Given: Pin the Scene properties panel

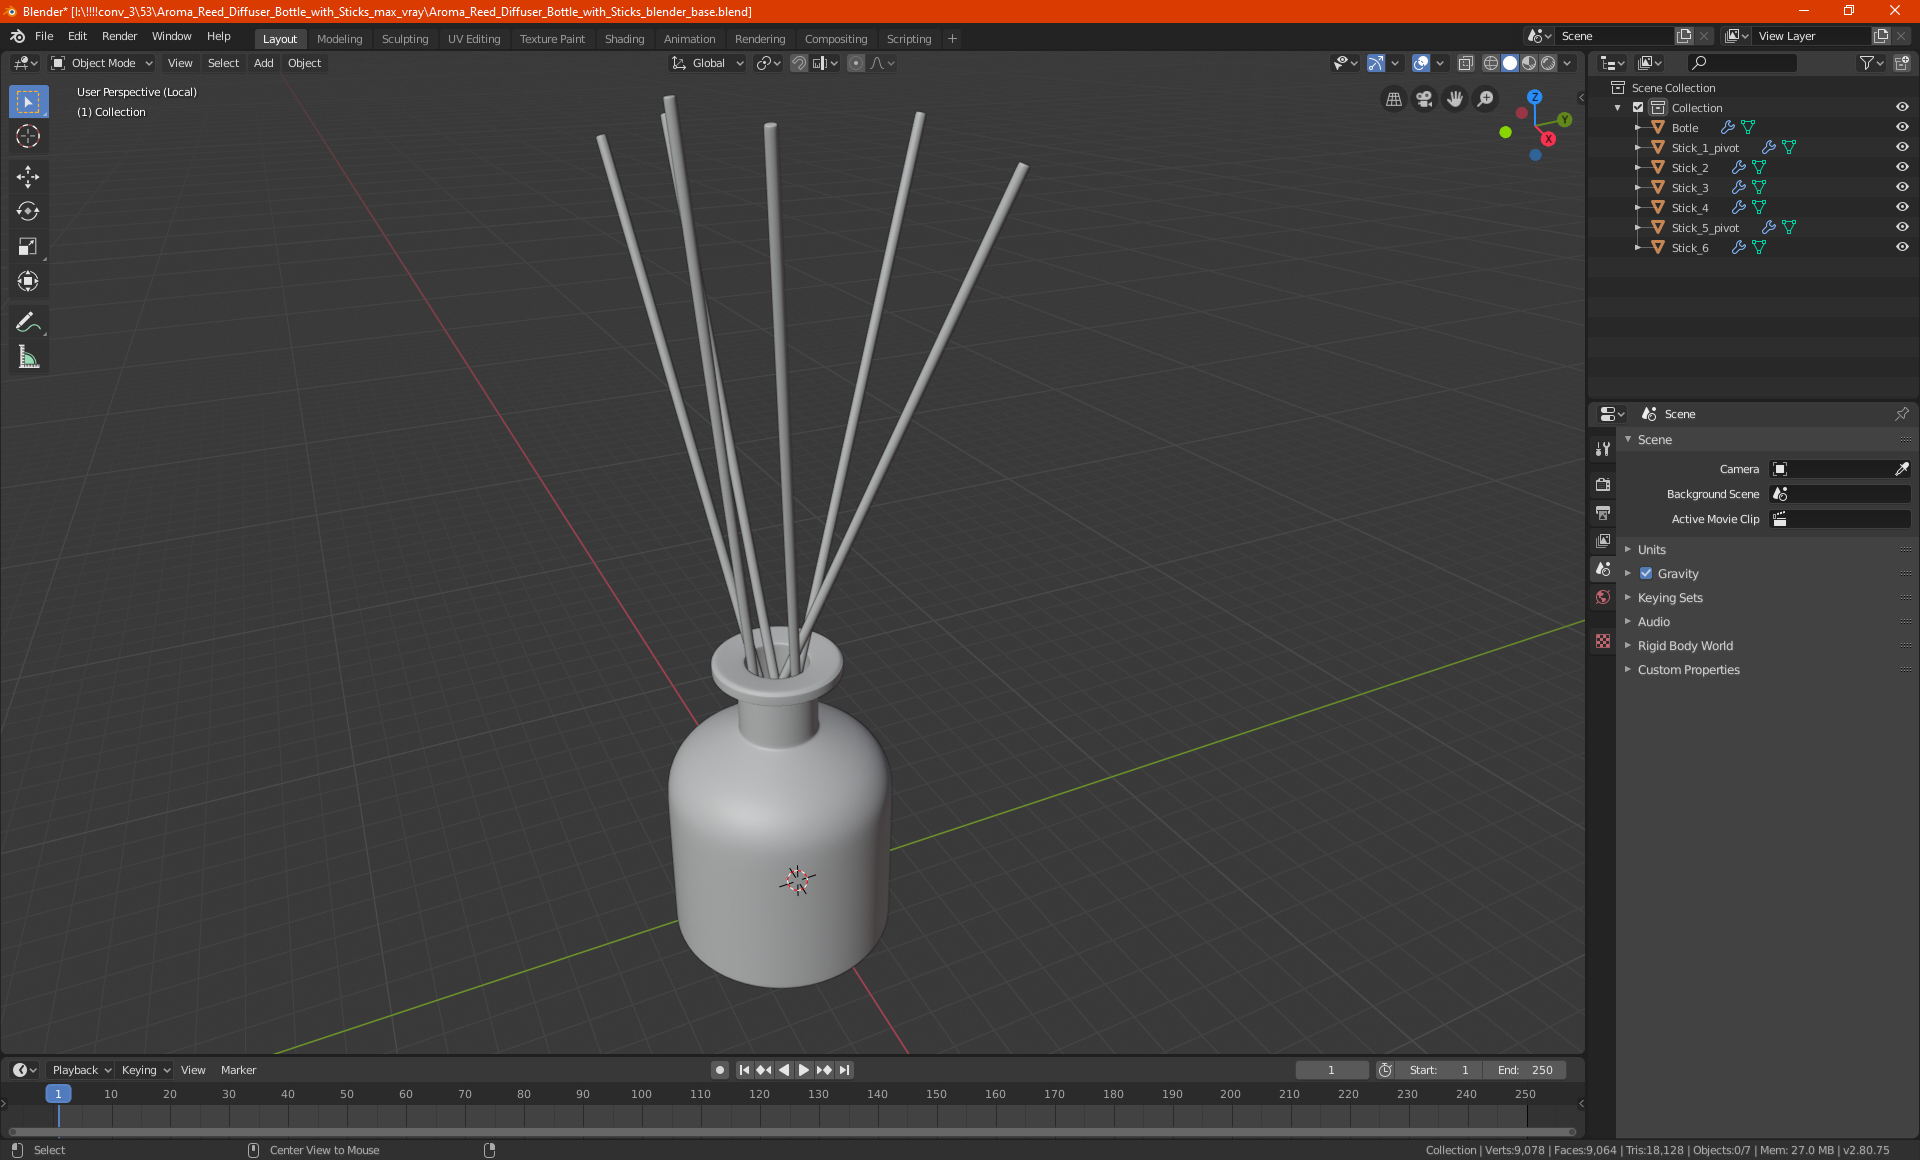Looking at the screenshot, I should pyautogui.click(x=1902, y=414).
